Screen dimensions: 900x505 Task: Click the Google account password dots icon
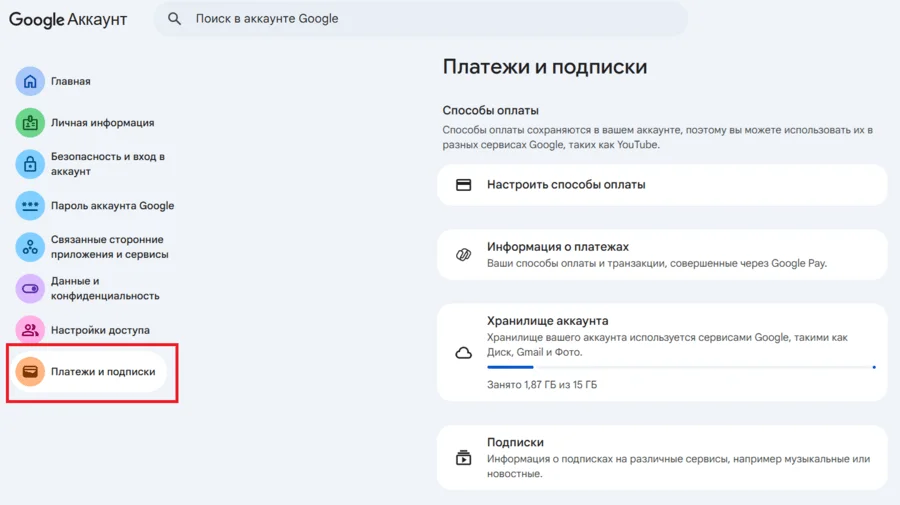pos(30,205)
